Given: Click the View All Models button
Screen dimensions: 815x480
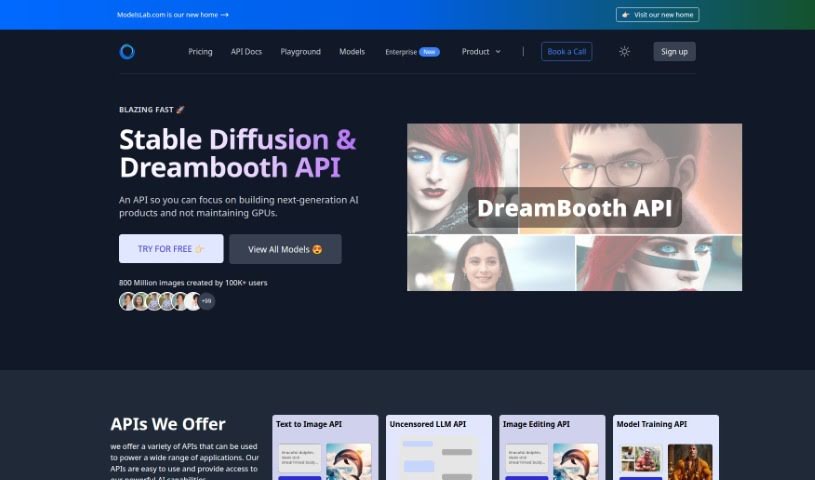Looking at the screenshot, I should [x=285, y=249].
